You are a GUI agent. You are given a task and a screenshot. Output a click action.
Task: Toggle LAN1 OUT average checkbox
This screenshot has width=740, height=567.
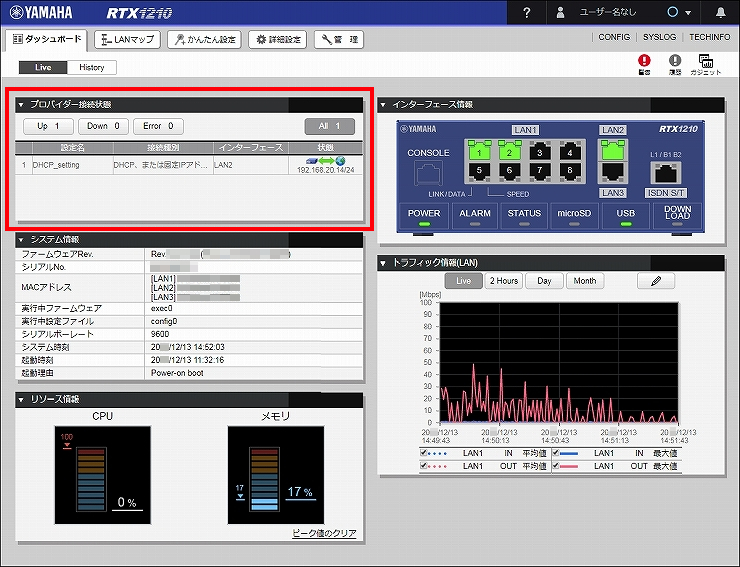point(423,466)
